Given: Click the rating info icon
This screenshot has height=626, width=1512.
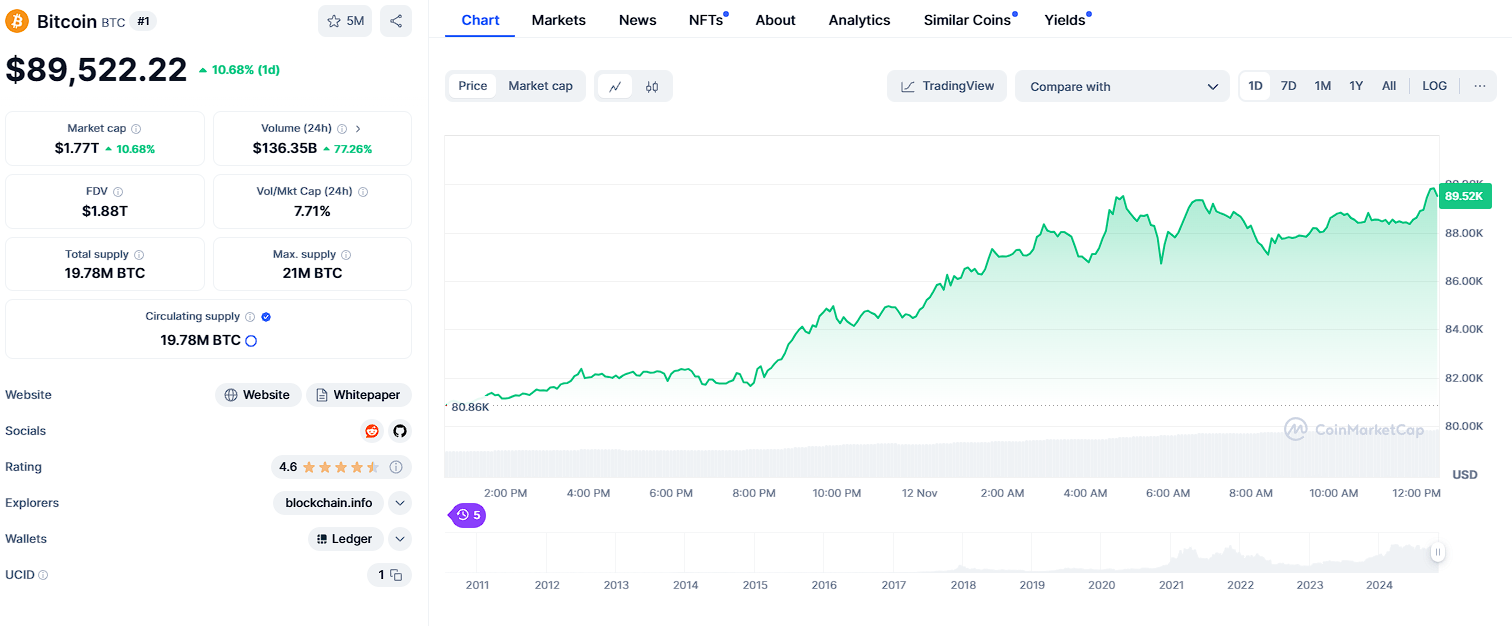Looking at the screenshot, I should tap(396, 467).
